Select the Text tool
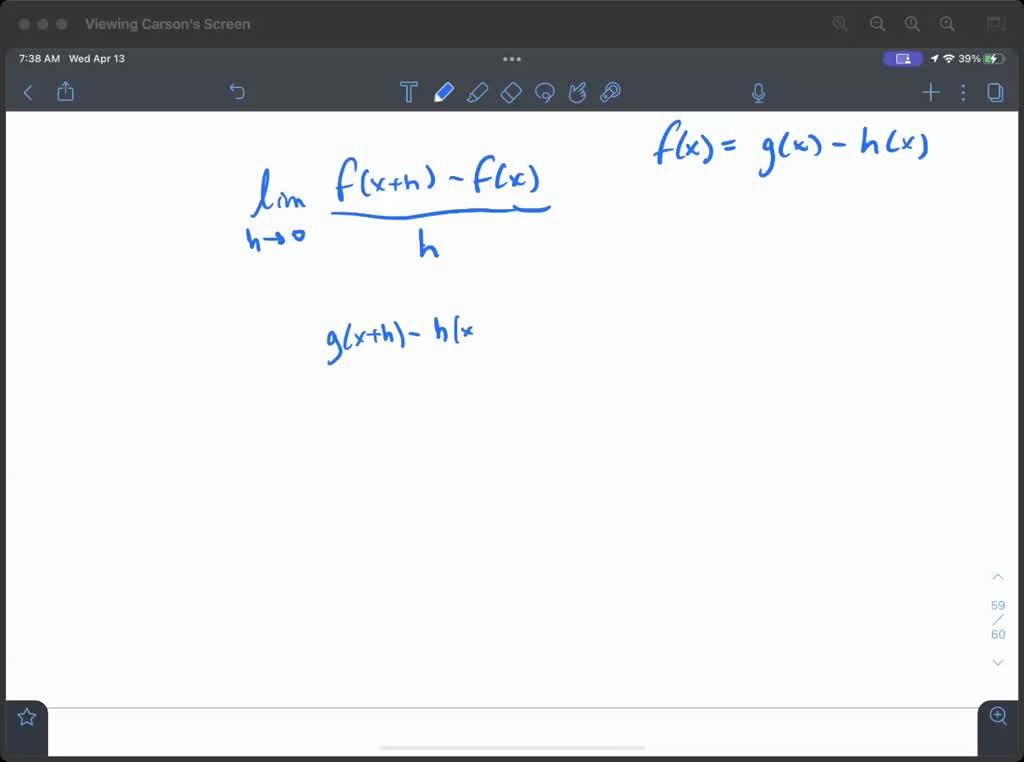This screenshot has height=762, width=1024. [x=408, y=91]
